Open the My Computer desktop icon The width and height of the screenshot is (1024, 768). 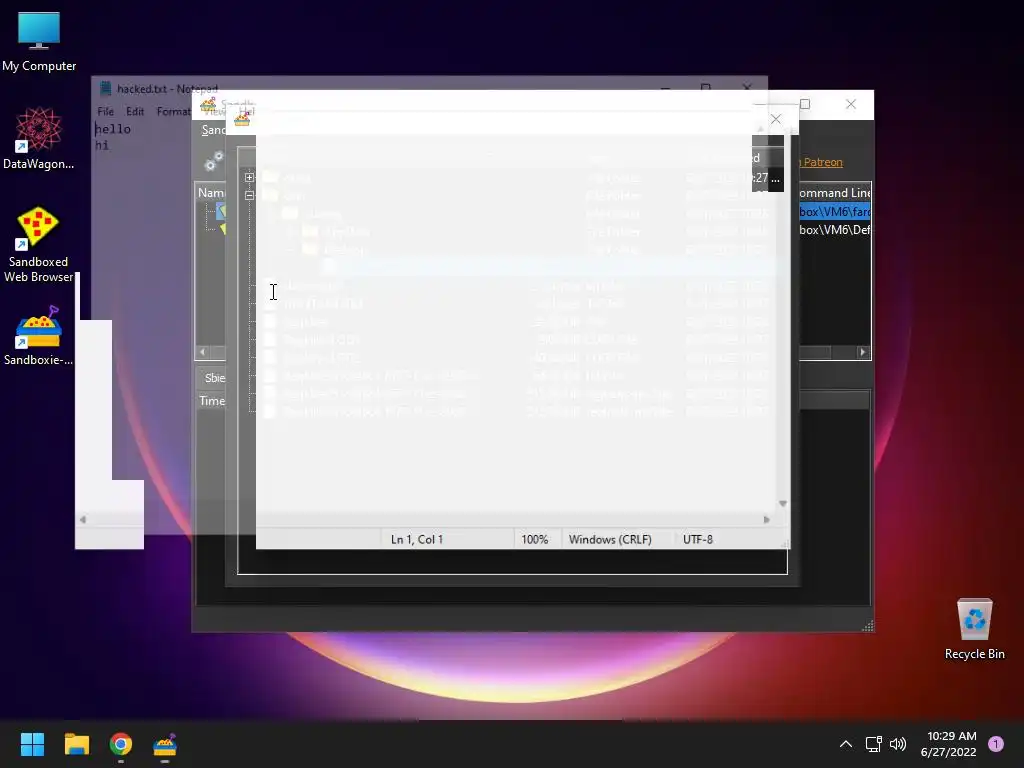click(x=39, y=42)
